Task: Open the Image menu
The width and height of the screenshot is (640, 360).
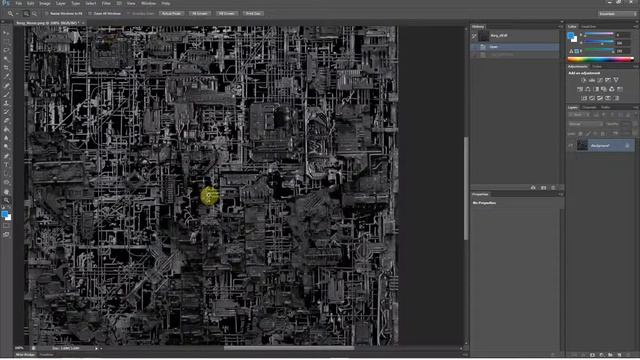Action: pos(45,3)
